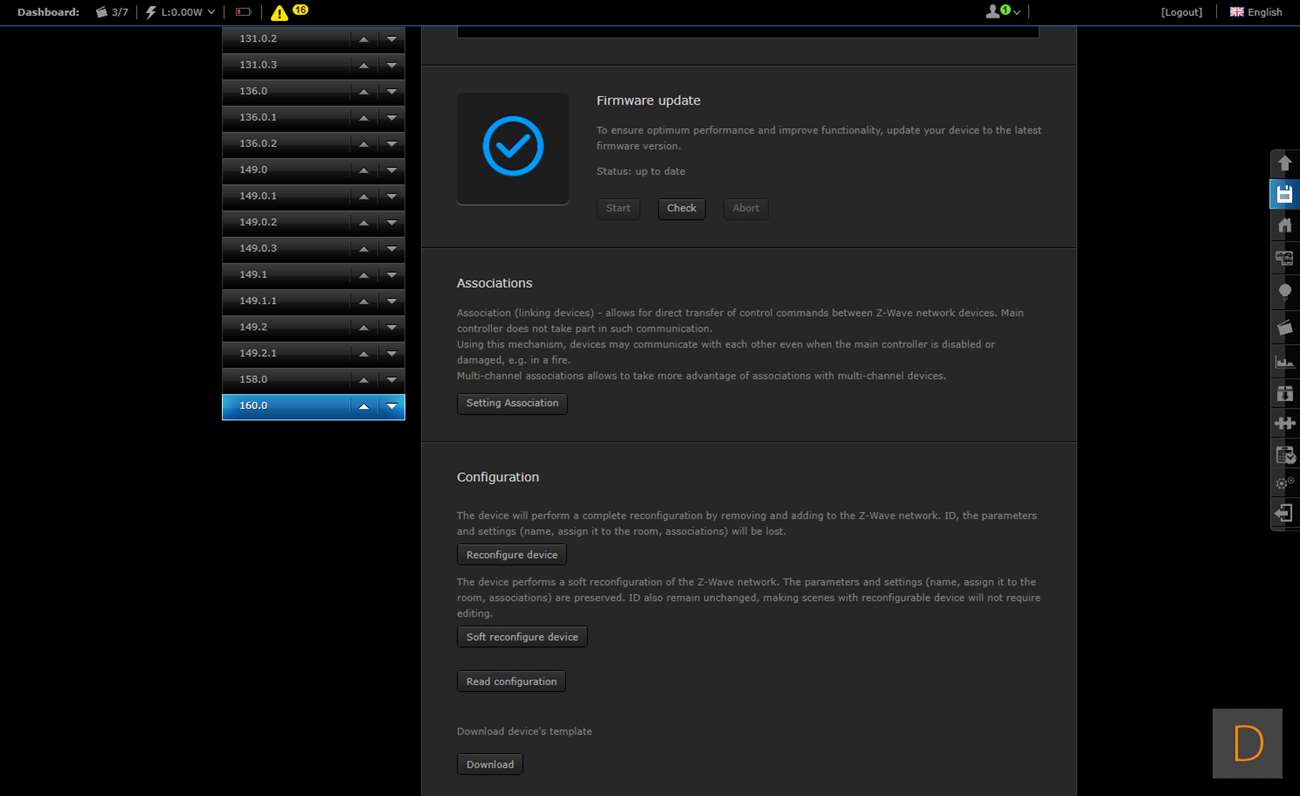Click the Setting Association button
Image resolution: width=1300 pixels, height=796 pixels.
[512, 403]
